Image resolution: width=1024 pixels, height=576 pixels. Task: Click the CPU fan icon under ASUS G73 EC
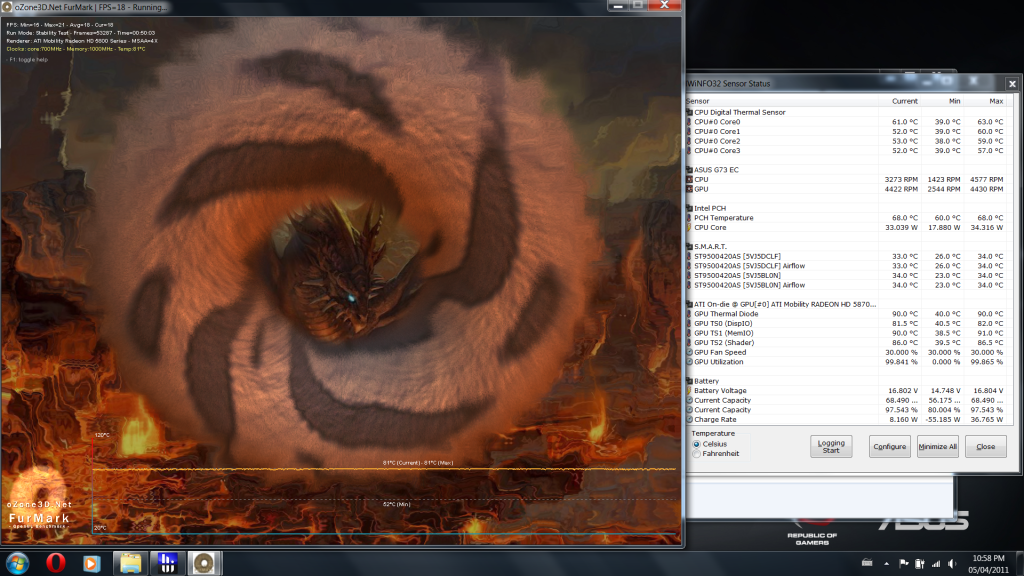click(689, 180)
